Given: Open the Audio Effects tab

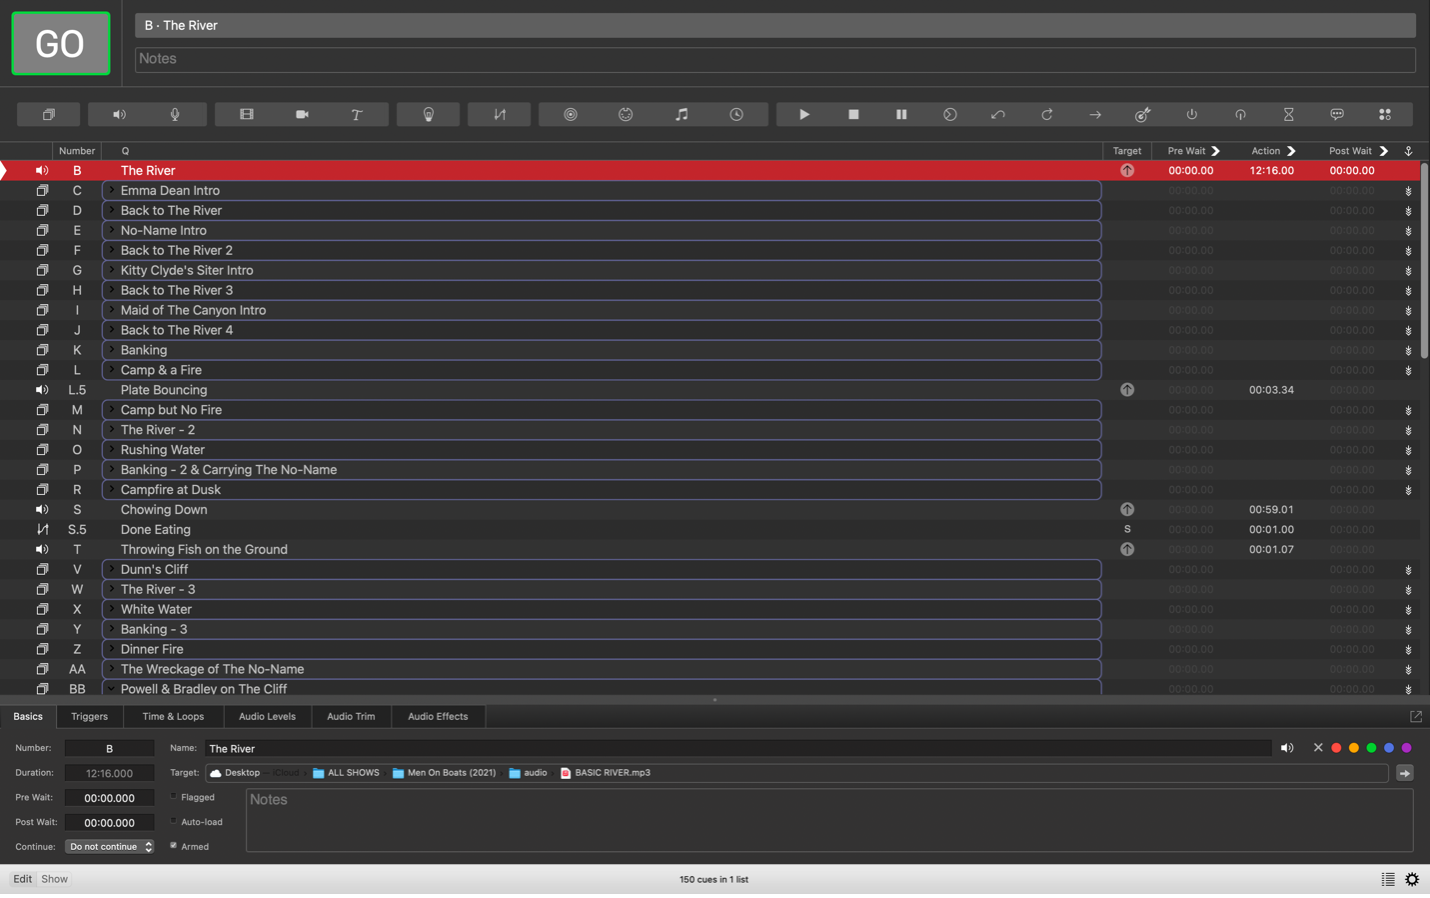Looking at the screenshot, I should [x=438, y=716].
